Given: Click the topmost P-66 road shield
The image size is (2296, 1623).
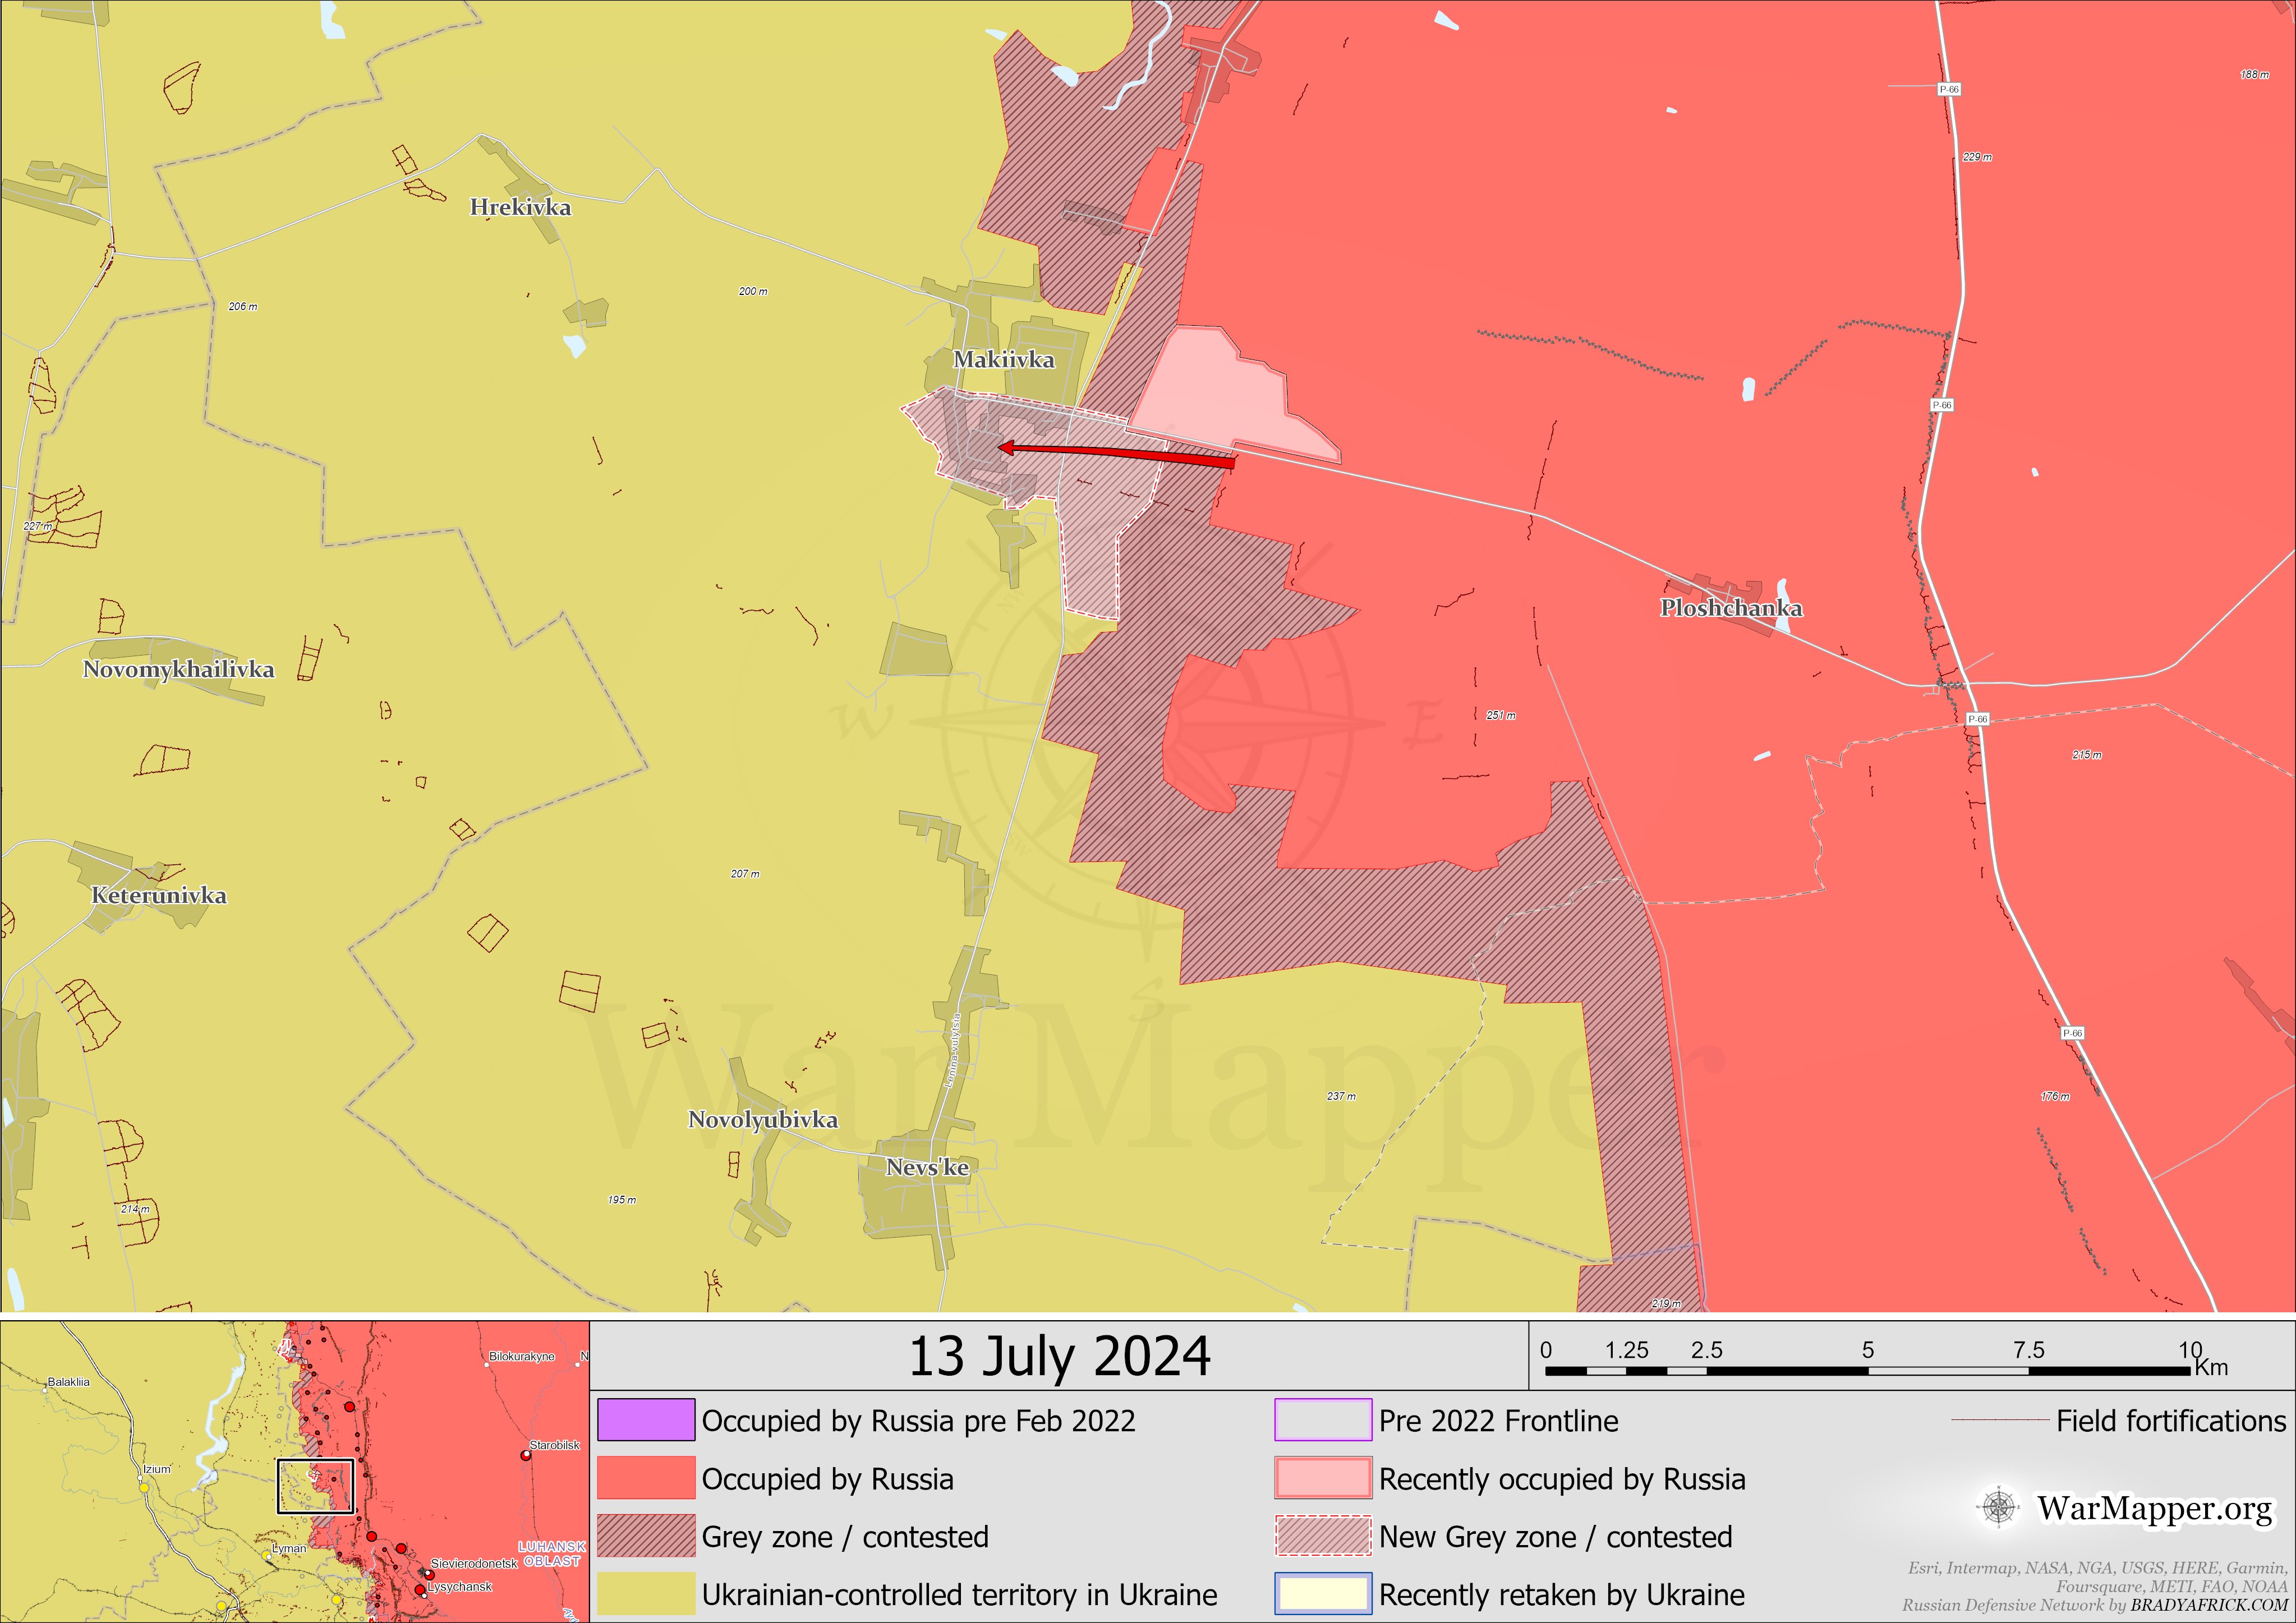Looking at the screenshot, I should tap(1949, 90).
